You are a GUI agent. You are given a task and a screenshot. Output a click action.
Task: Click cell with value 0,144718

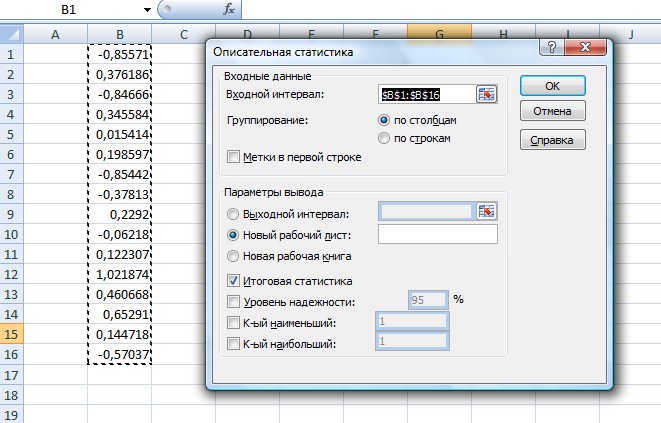pos(120,334)
